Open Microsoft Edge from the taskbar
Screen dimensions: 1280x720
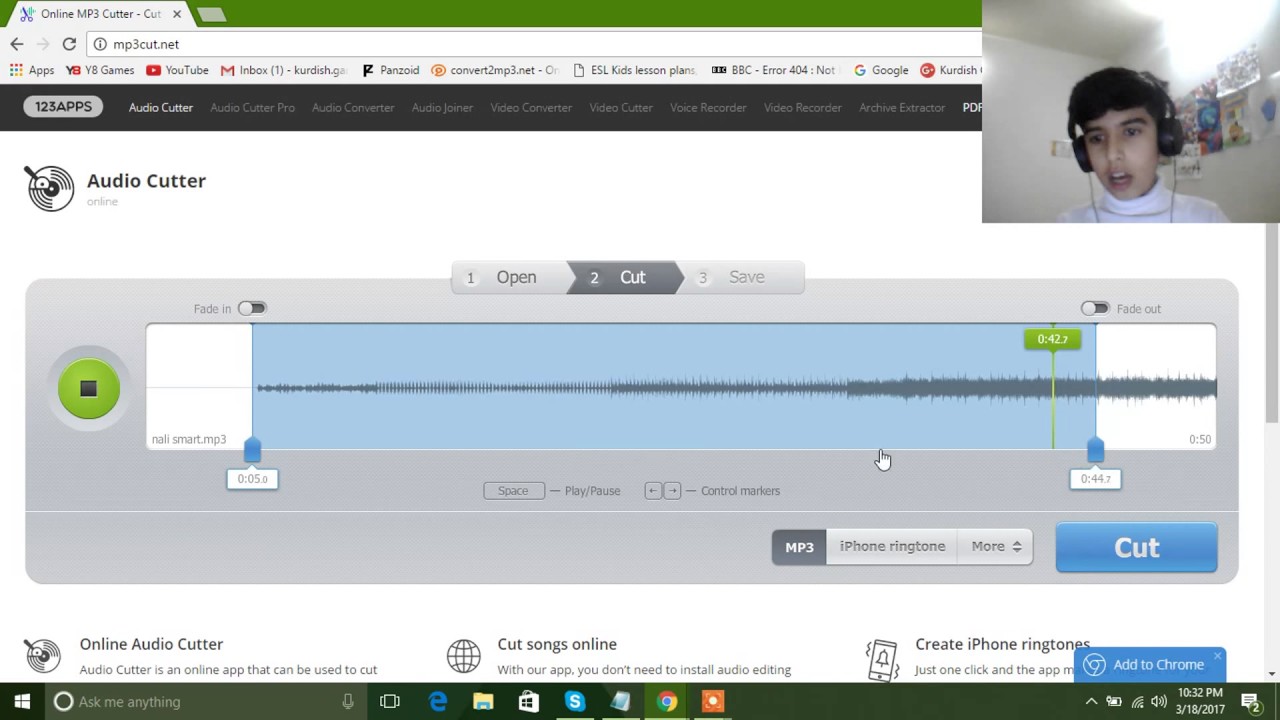click(x=438, y=702)
